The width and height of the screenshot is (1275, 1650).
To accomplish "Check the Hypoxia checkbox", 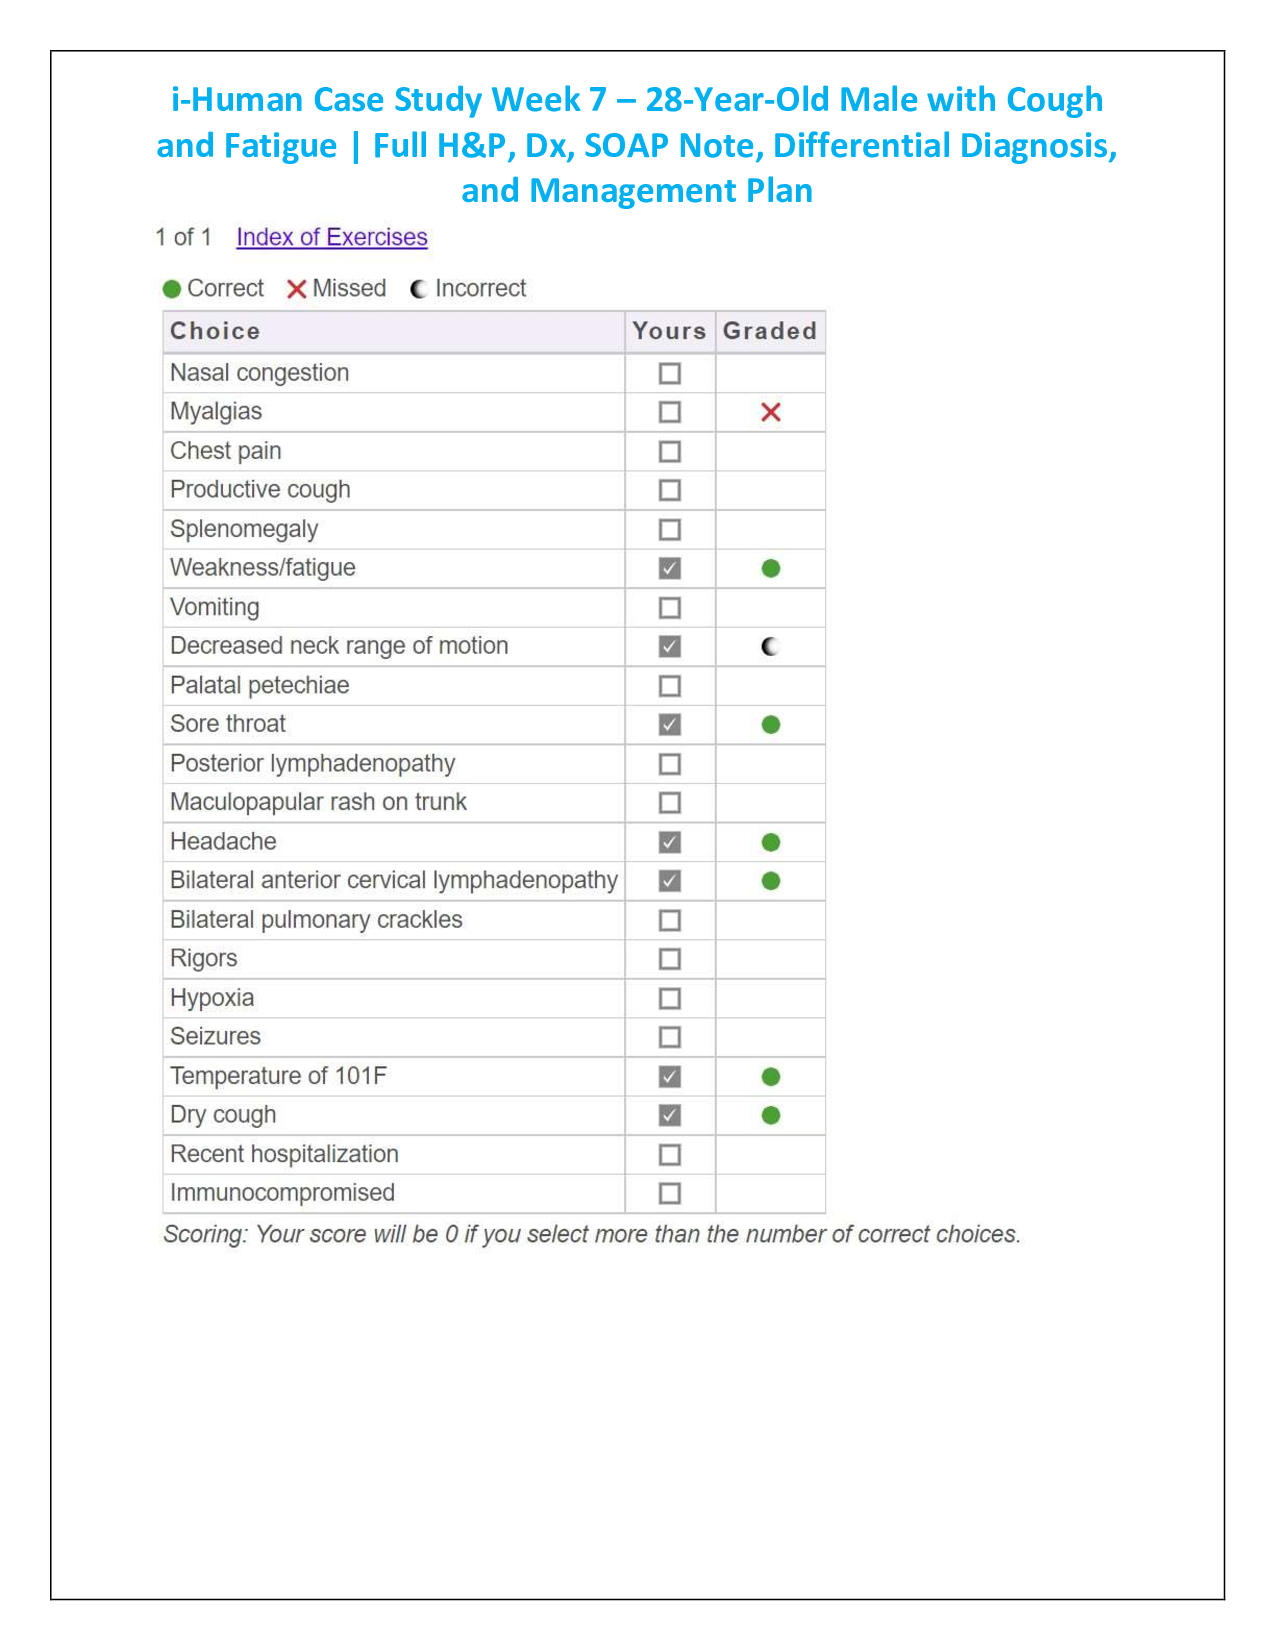I will point(668,998).
